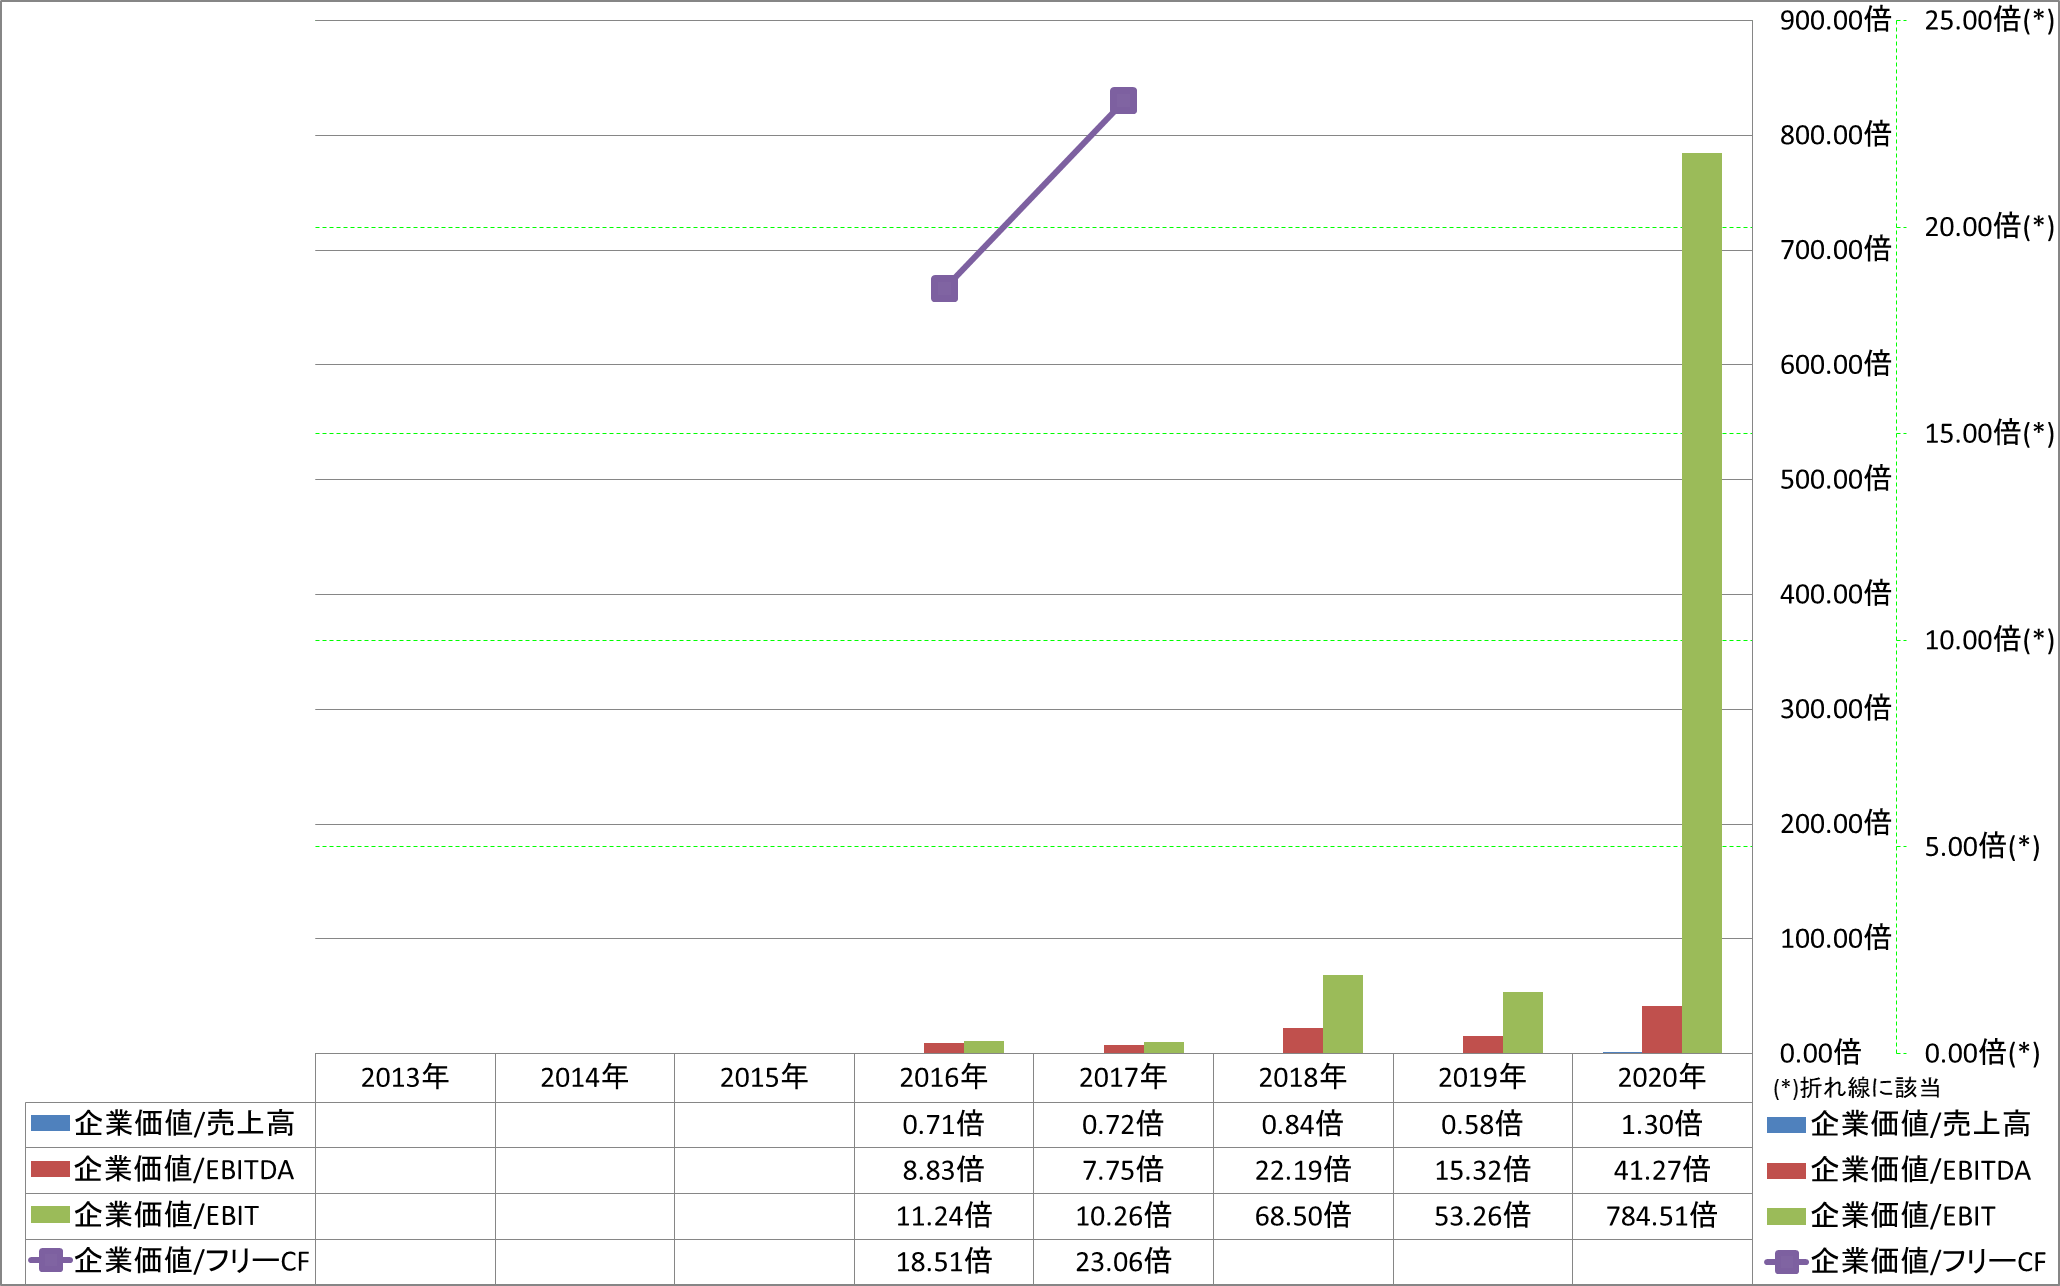The width and height of the screenshot is (2060, 1286).
Task: Click green swatch beside 企業価値/EBIT in table
Action: point(50,1215)
